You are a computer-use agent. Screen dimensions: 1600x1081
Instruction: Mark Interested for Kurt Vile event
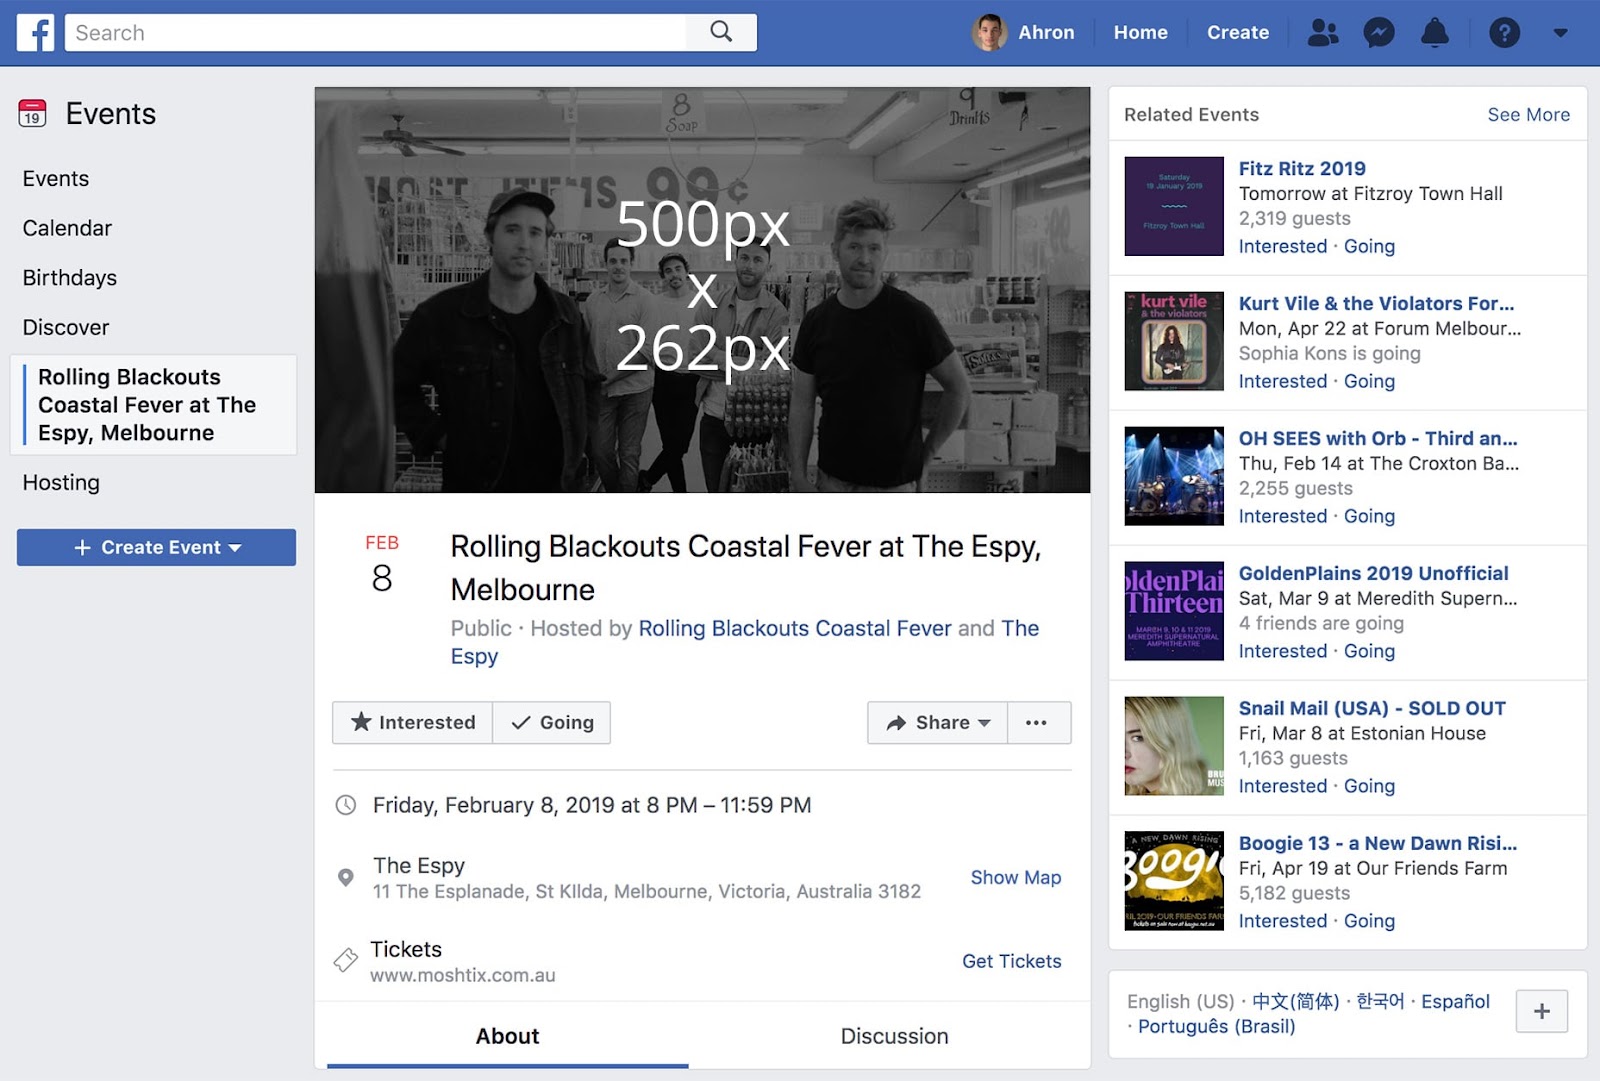click(1283, 381)
